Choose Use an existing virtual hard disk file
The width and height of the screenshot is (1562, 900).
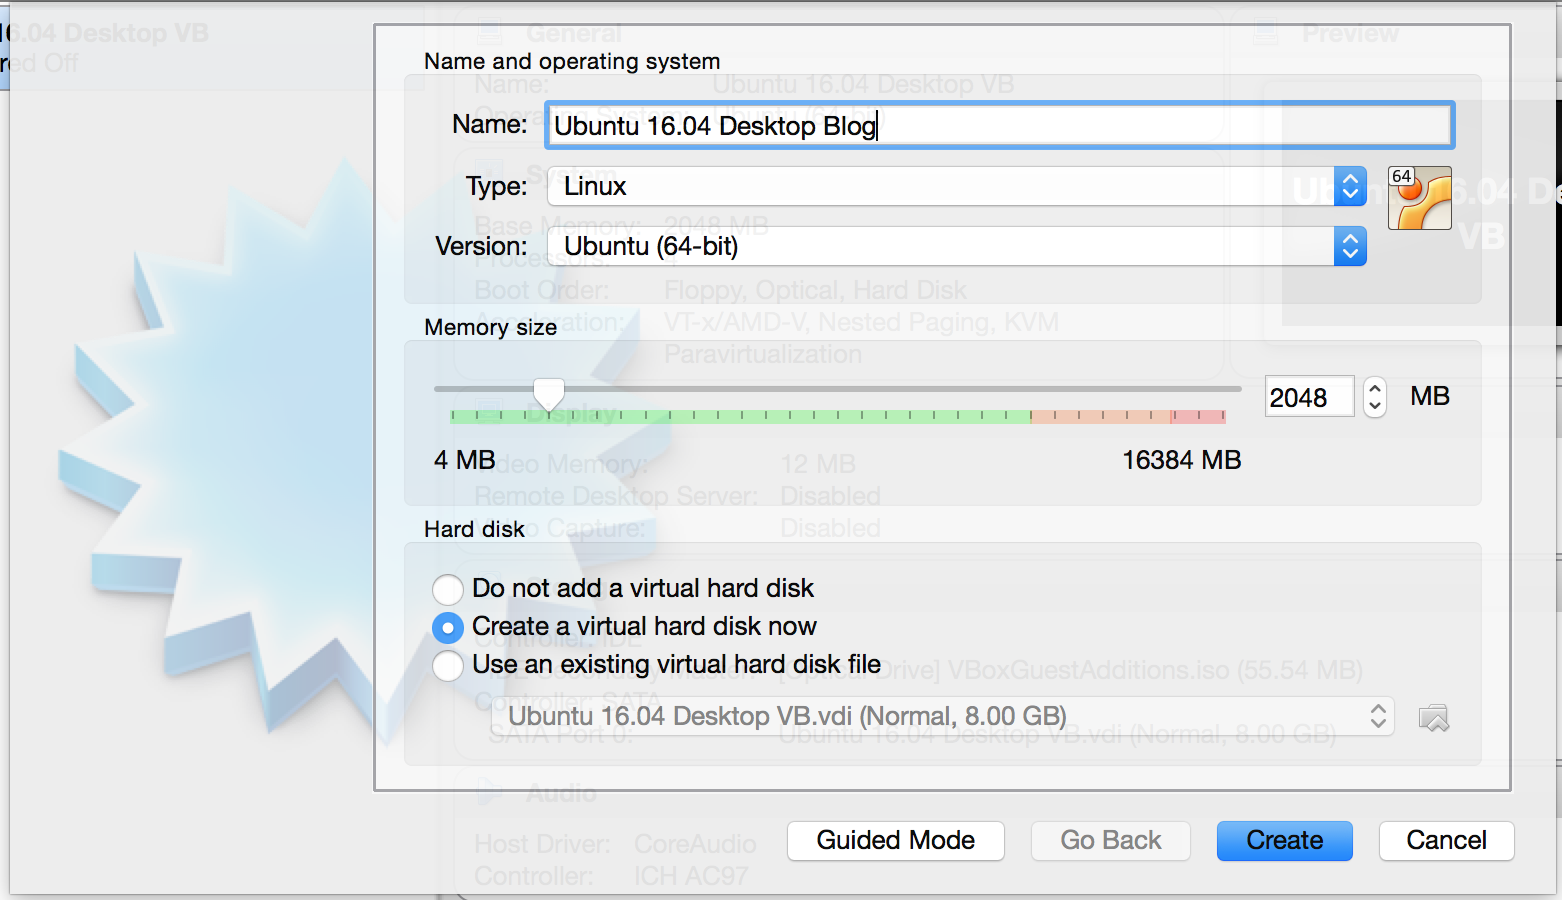[x=448, y=665]
